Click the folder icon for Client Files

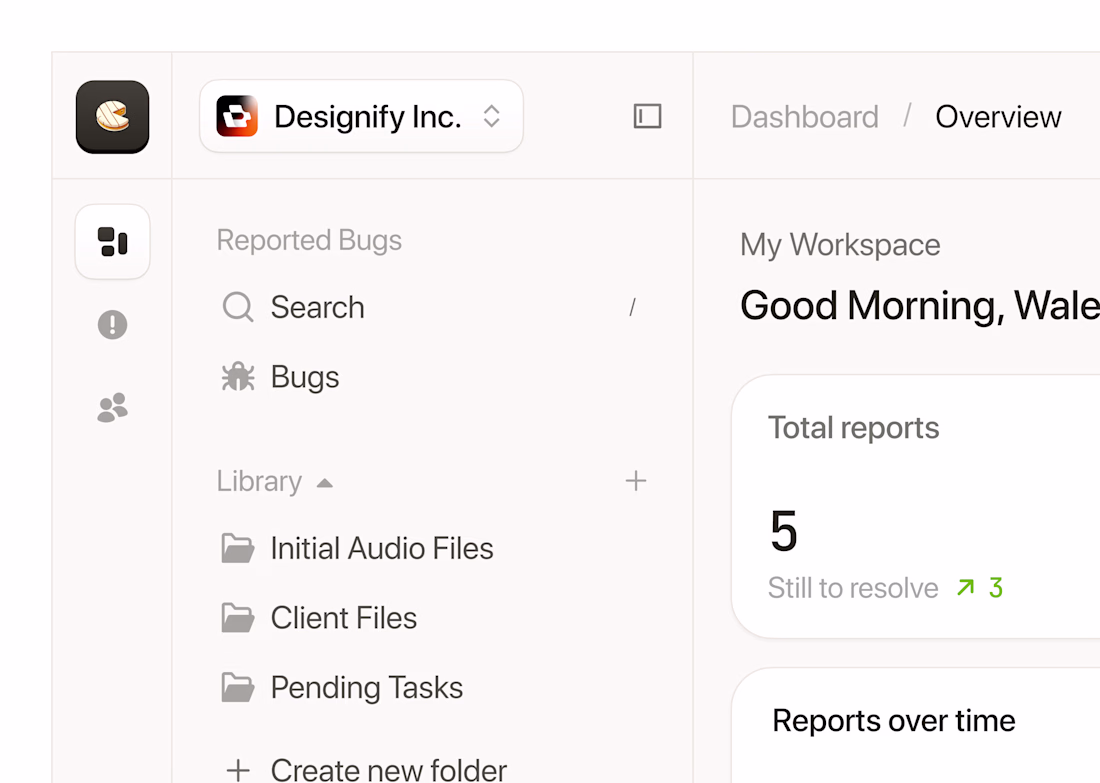[238, 618]
